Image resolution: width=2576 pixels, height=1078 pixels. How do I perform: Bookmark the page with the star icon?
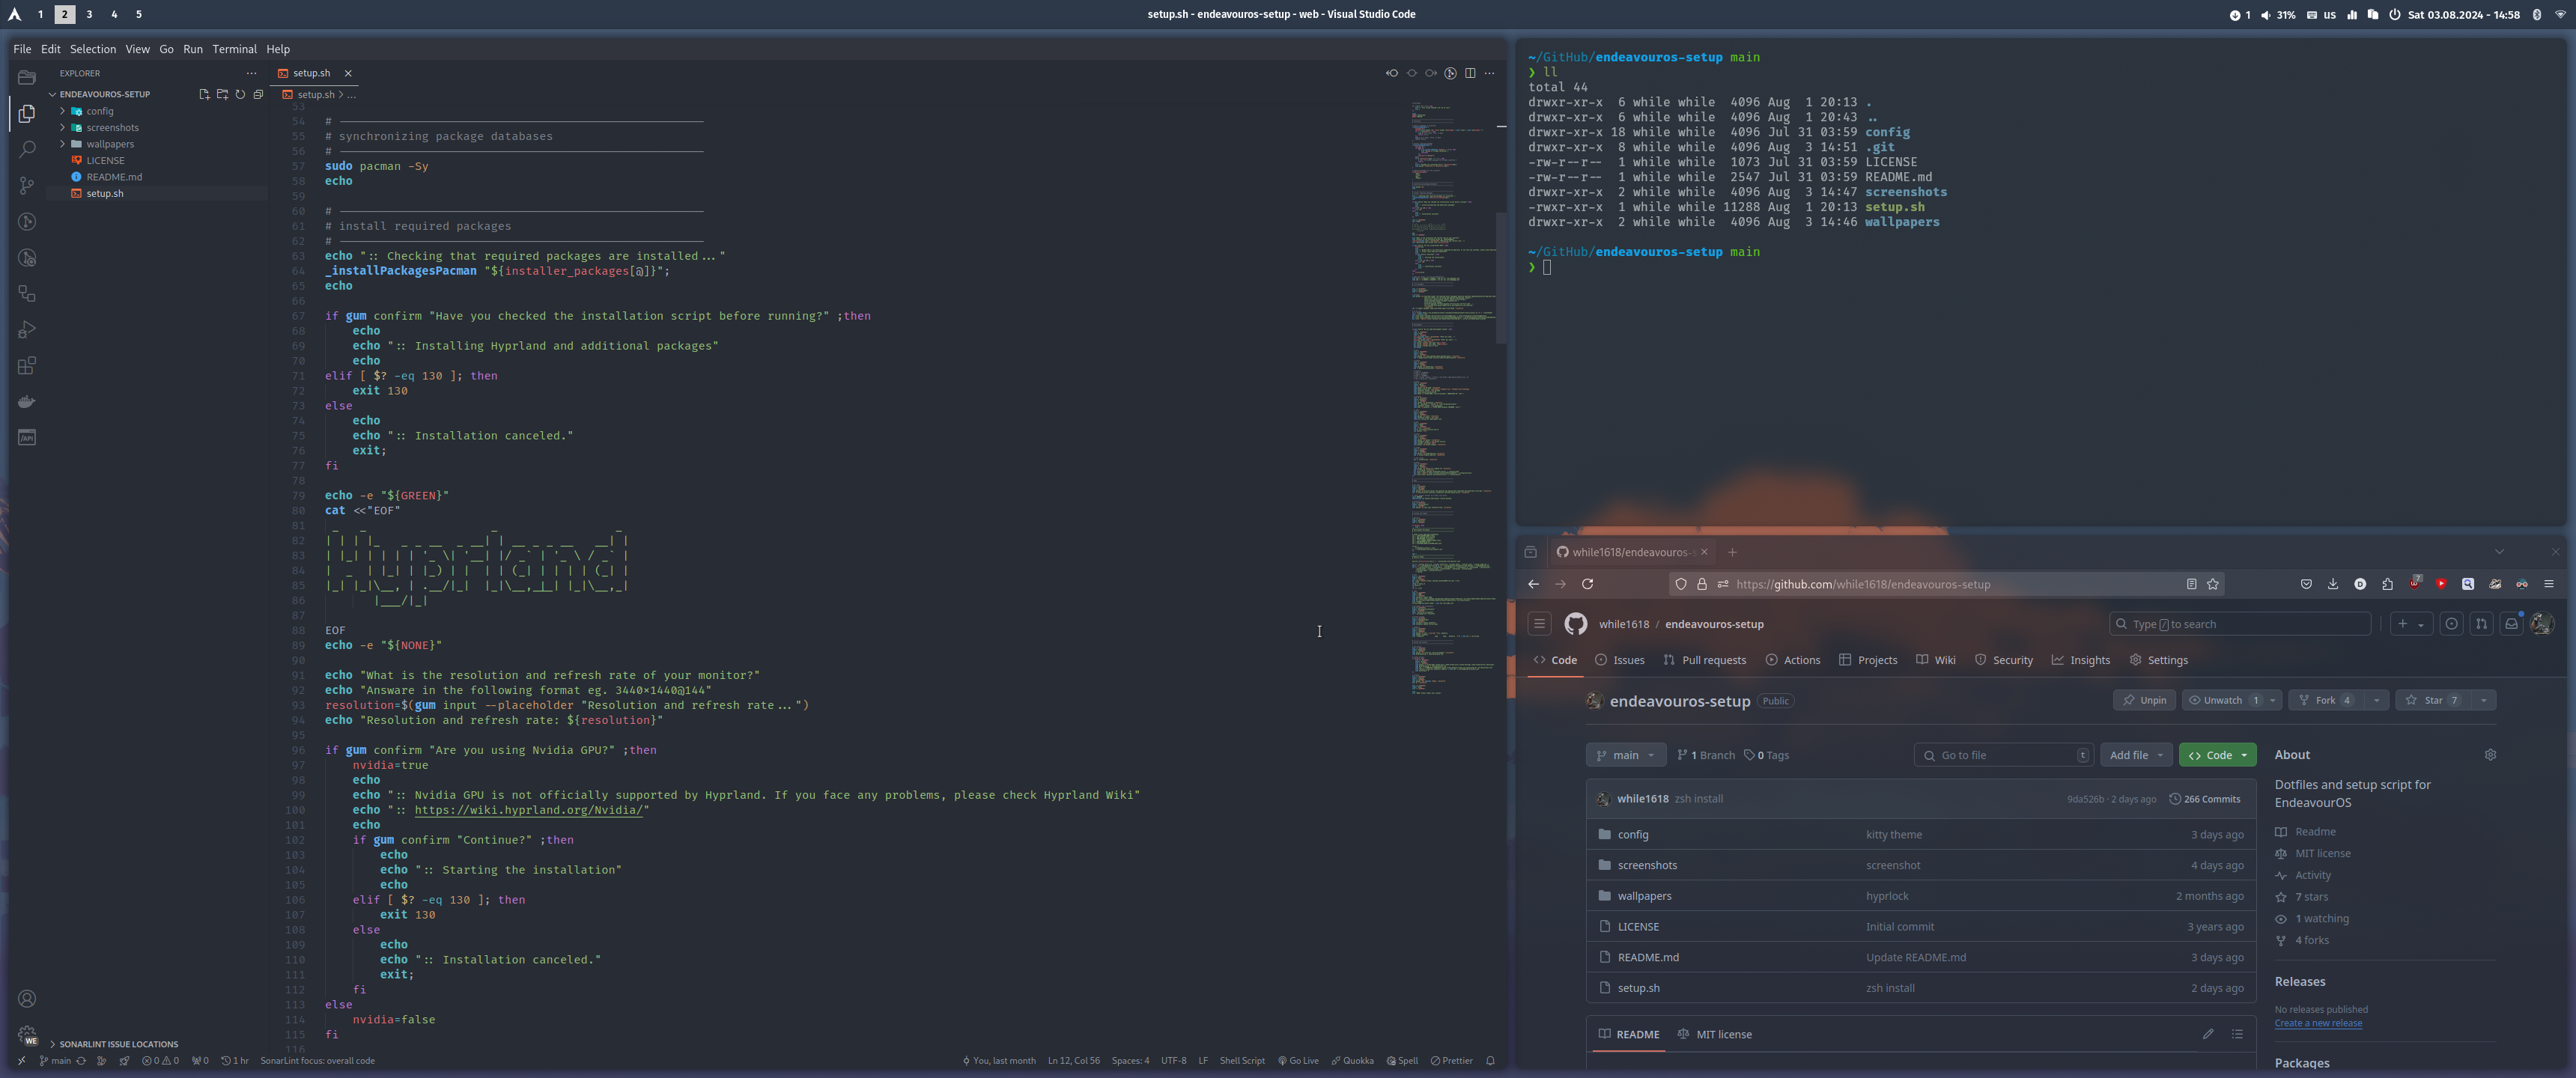pyautogui.click(x=2213, y=584)
